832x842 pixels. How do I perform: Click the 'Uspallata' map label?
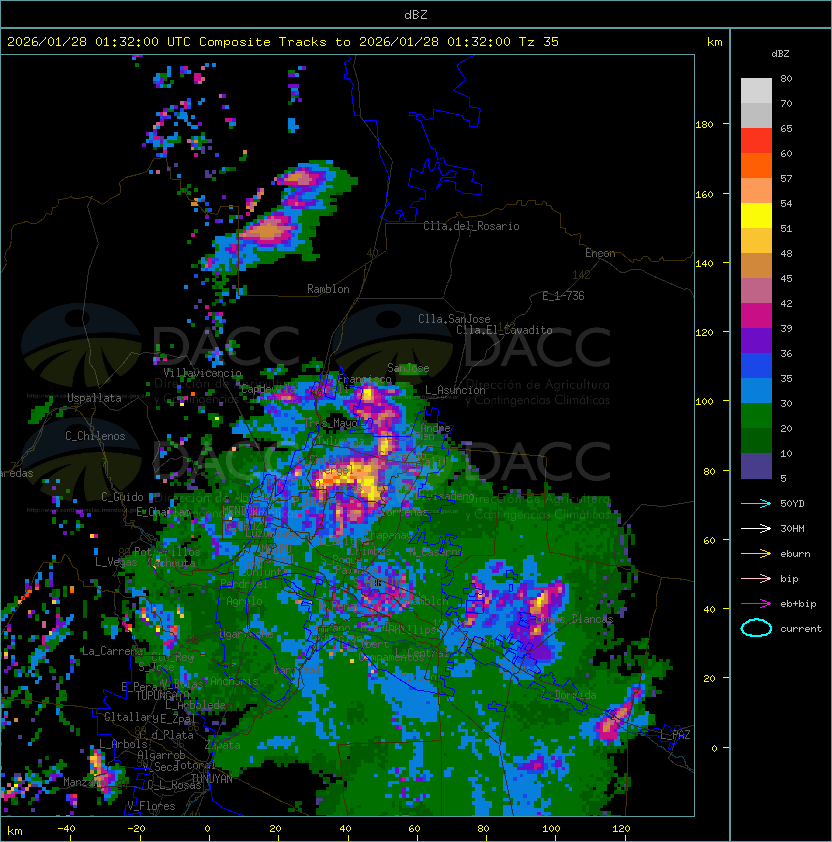(x=94, y=398)
